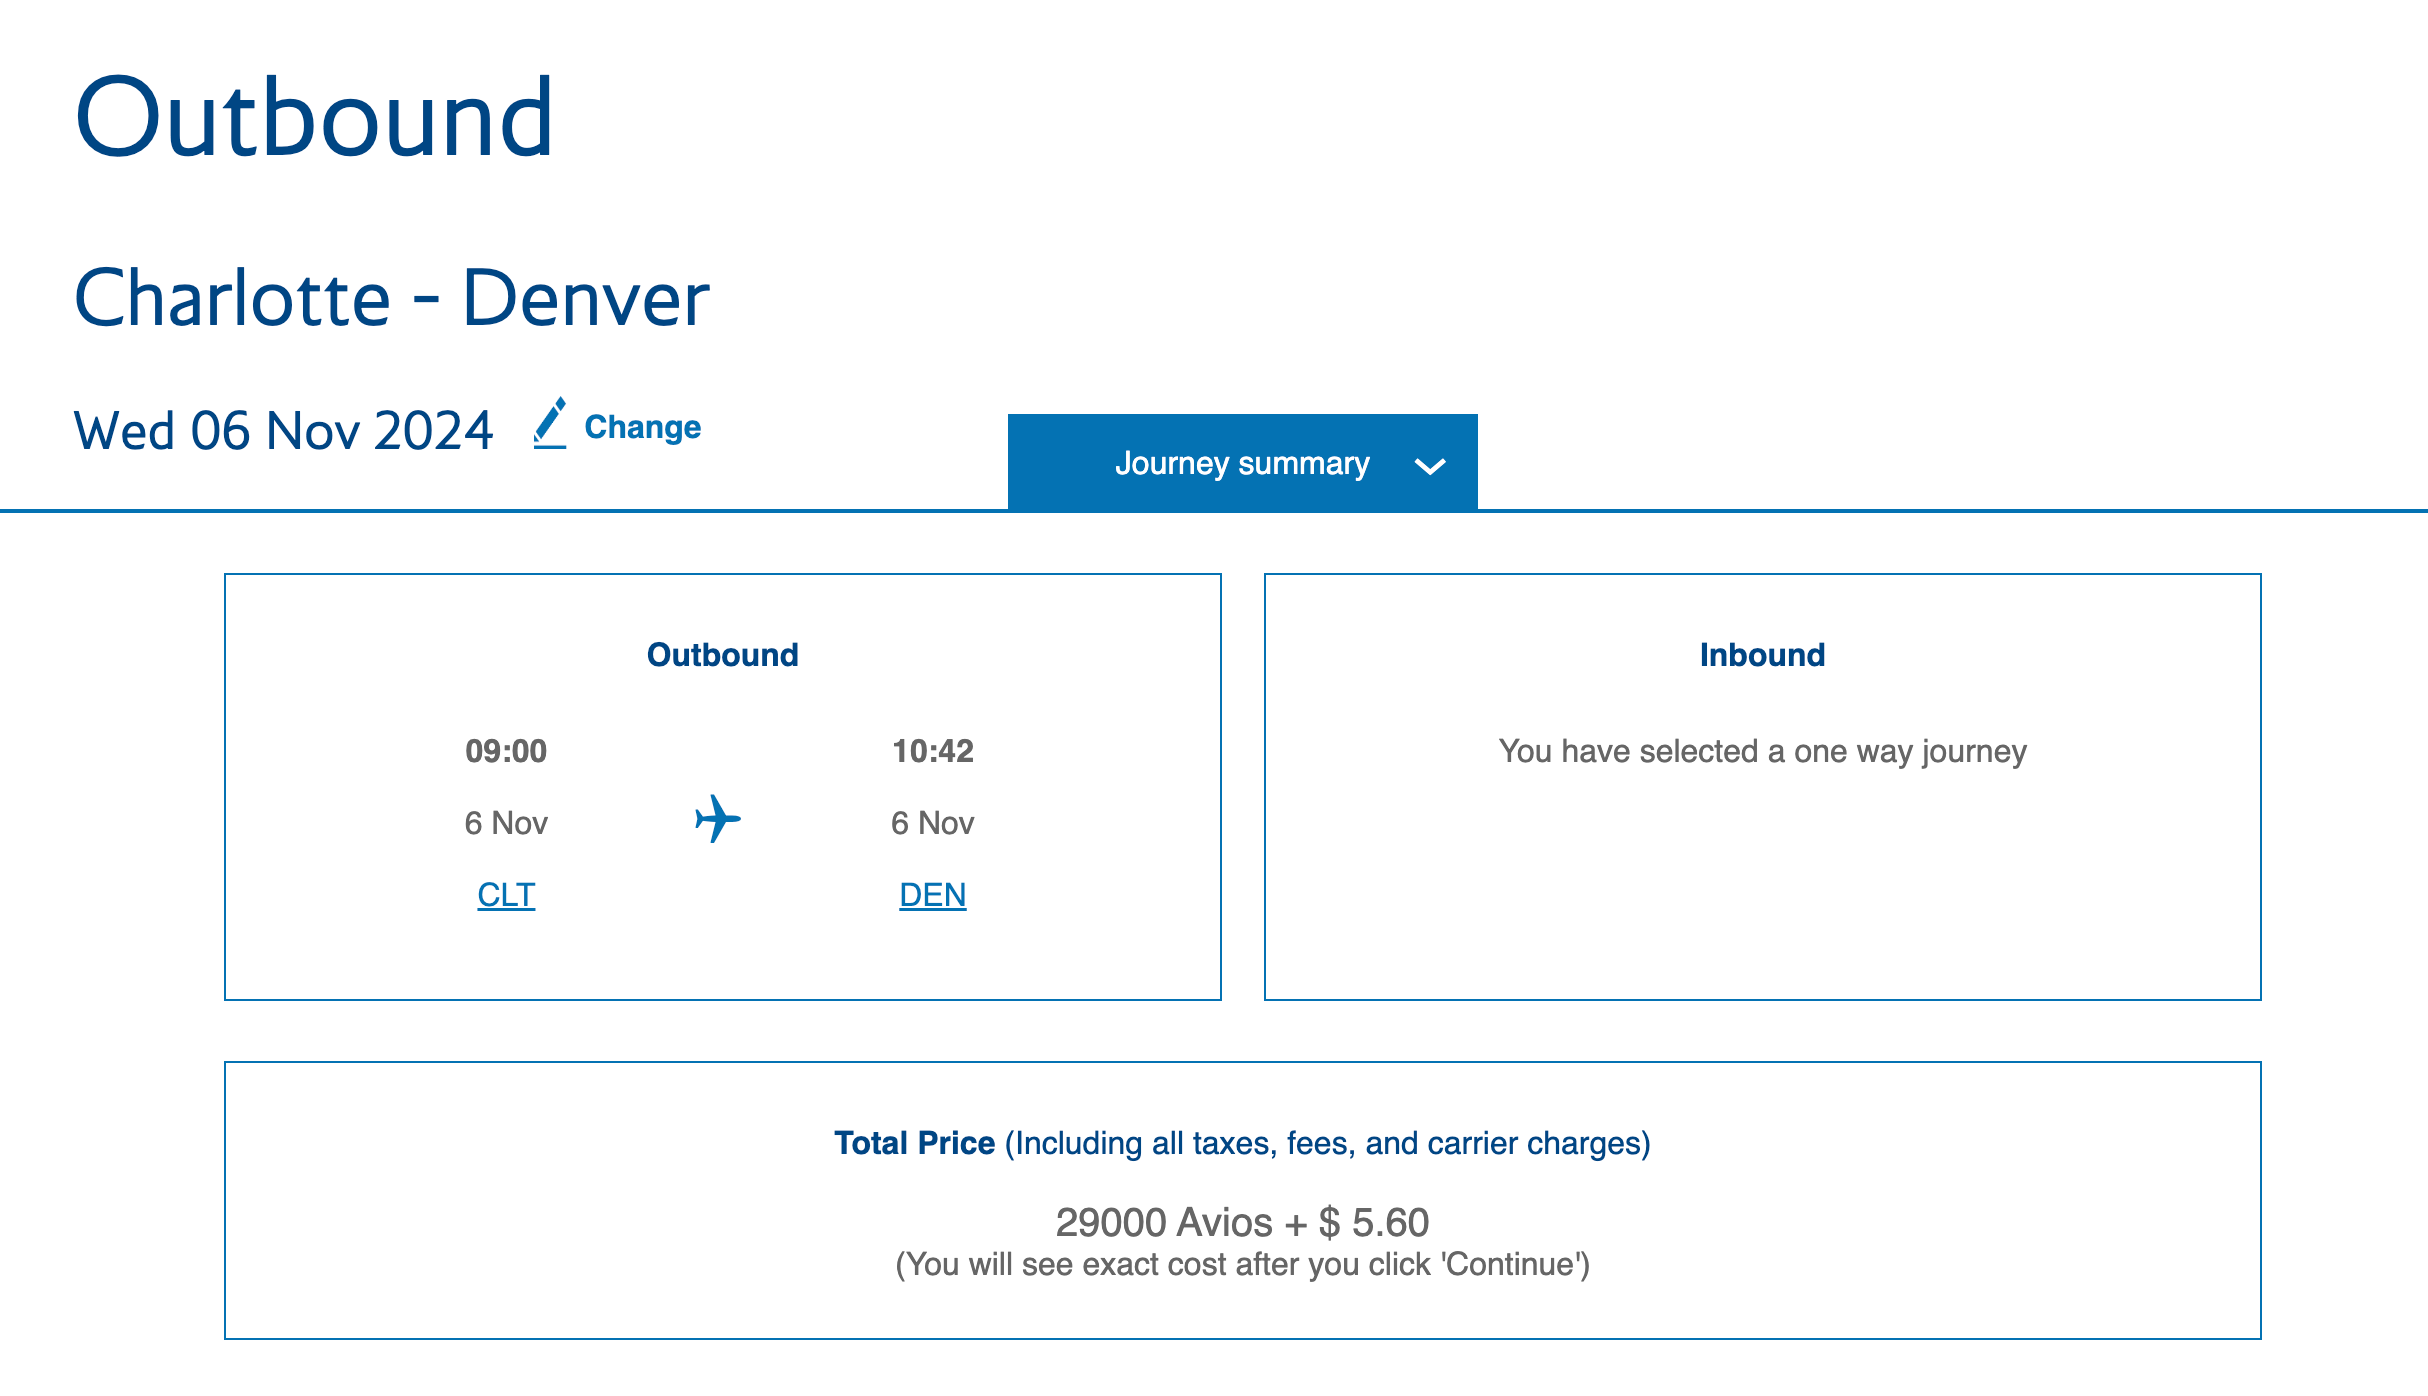The image size is (2428, 1396).
Task: Open the CLT airport link
Action: pos(506,894)
